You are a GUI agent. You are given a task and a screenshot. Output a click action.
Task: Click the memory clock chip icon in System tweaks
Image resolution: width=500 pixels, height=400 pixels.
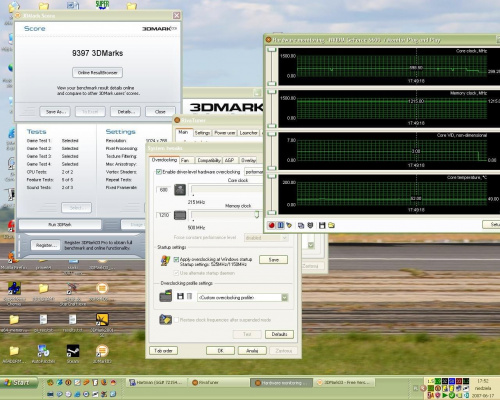180,215
